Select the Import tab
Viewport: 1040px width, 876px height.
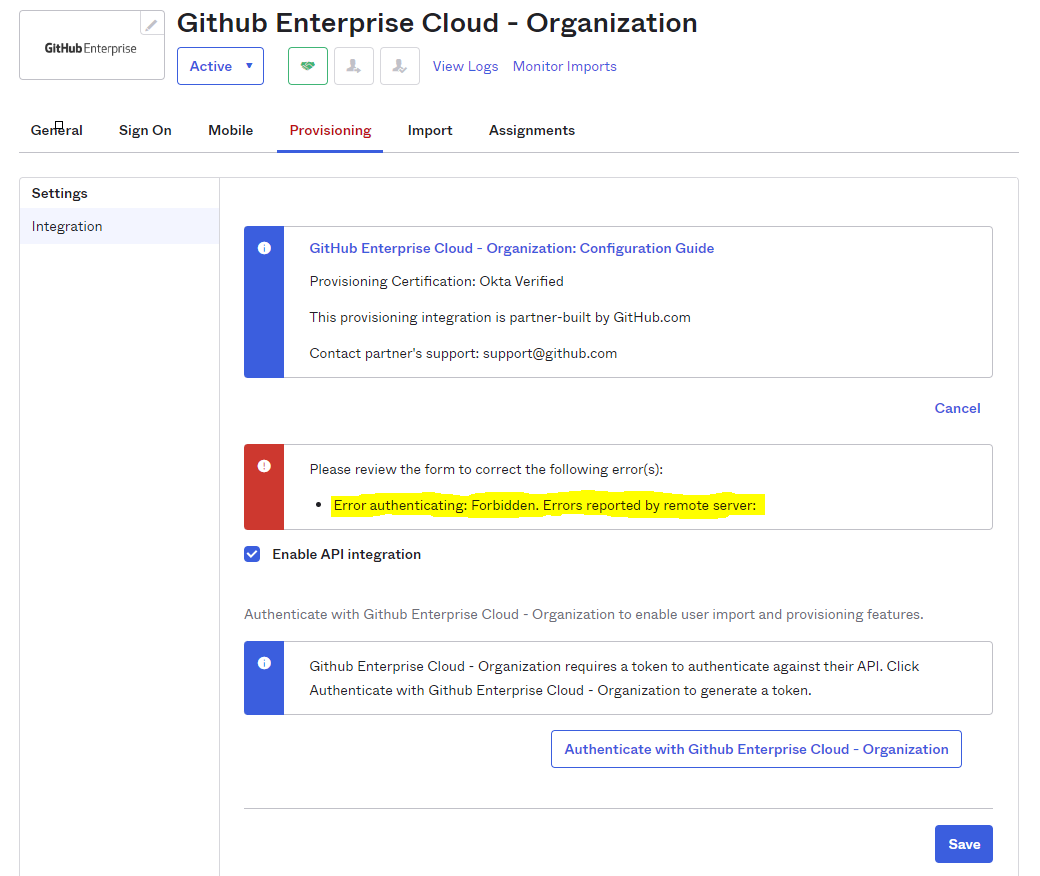(430, 130)
